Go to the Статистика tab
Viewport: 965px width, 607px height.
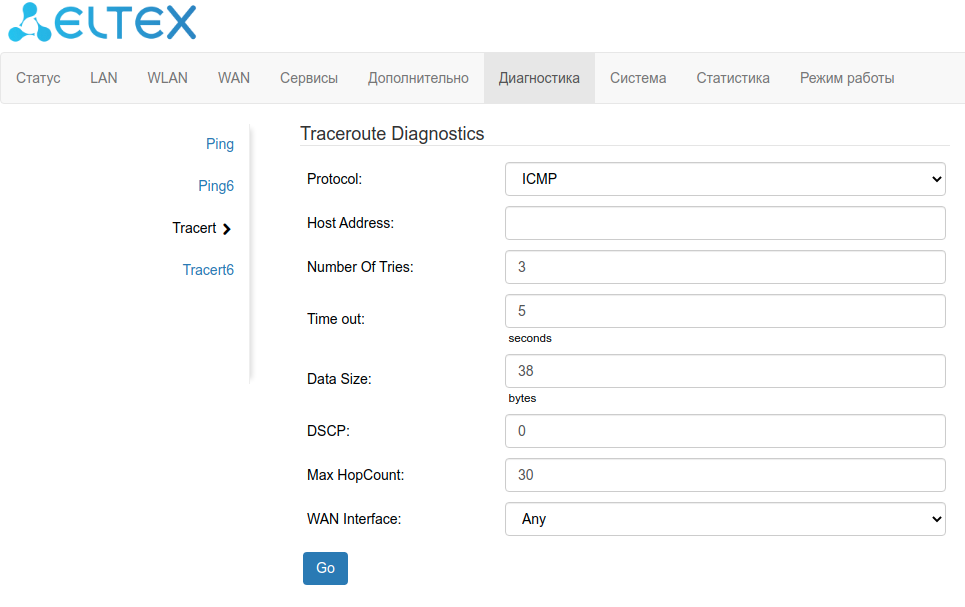tap(733, 78)
